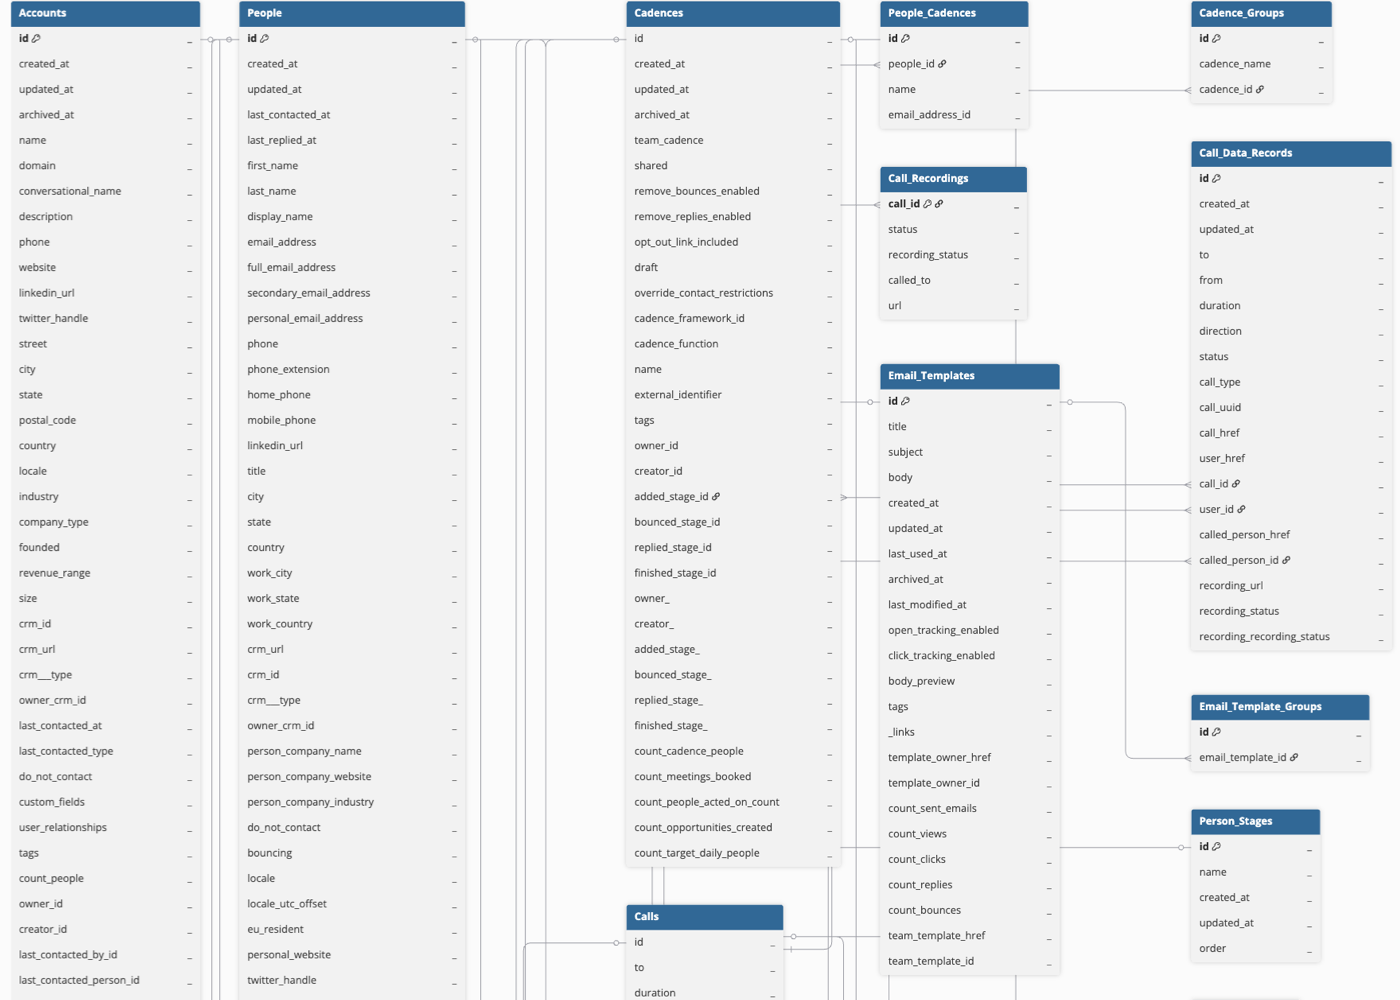The width and height of the screenshot is (1400, 1000).
Task: Click the link icon on email_template_id in Email_Template_Groups
Action: (1295, 757)
